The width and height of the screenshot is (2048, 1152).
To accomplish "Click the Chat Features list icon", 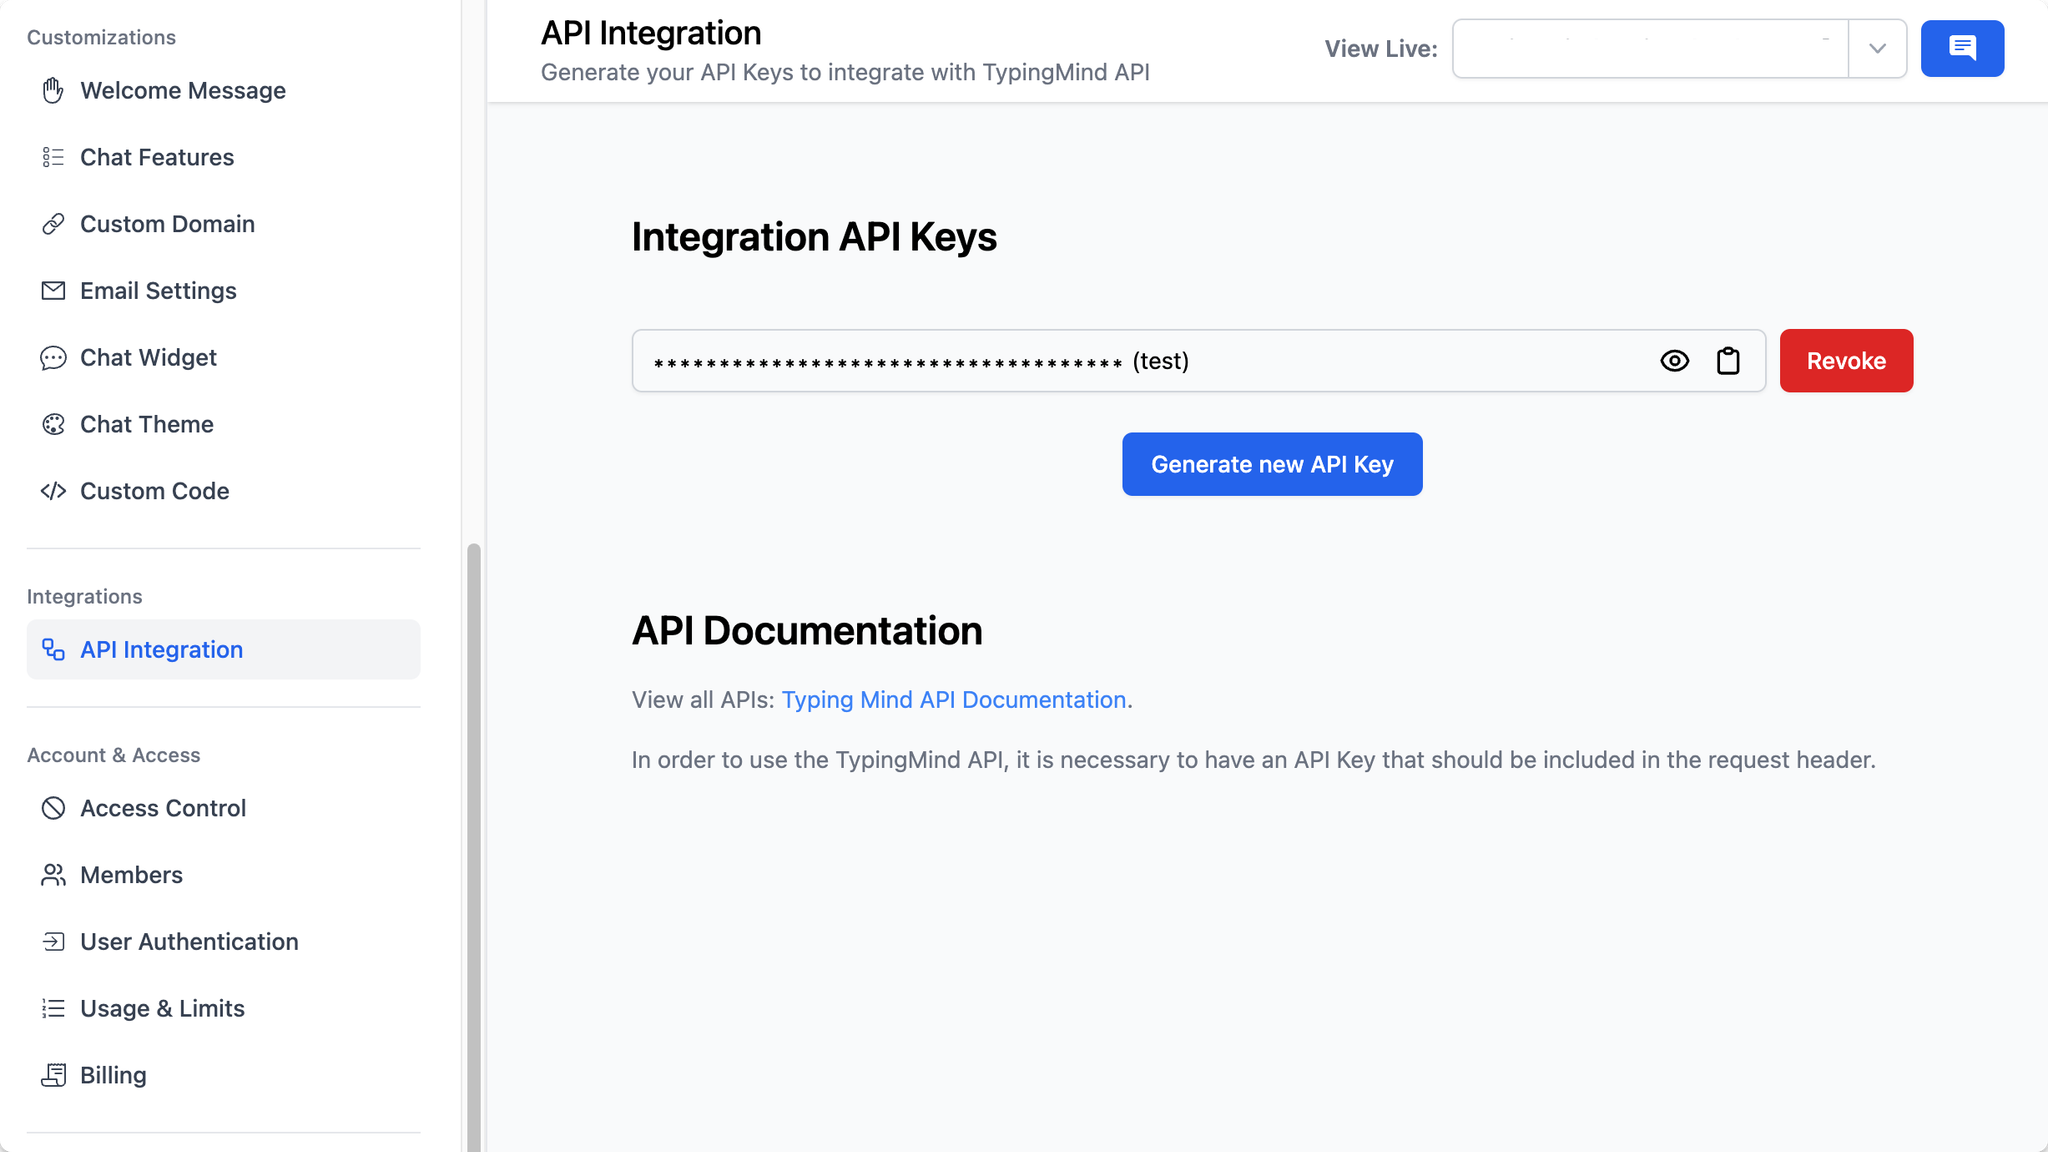I will pos(53,157).
